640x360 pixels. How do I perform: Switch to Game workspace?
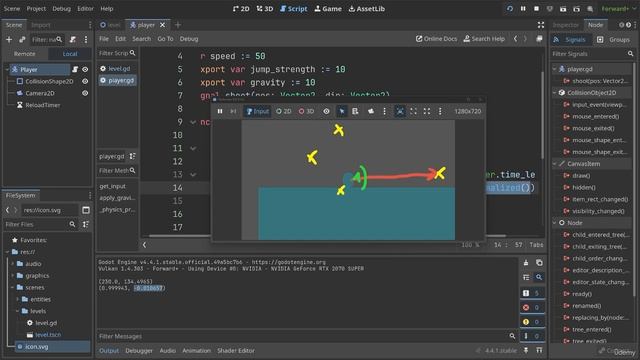pyautogui.click(x=328, y=9)
